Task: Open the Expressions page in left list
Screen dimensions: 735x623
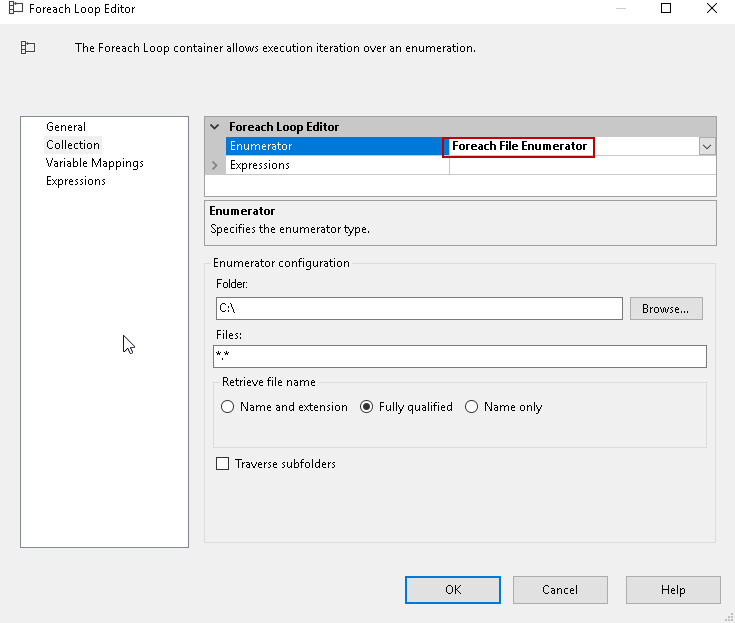Action: [x=76, y=181]
